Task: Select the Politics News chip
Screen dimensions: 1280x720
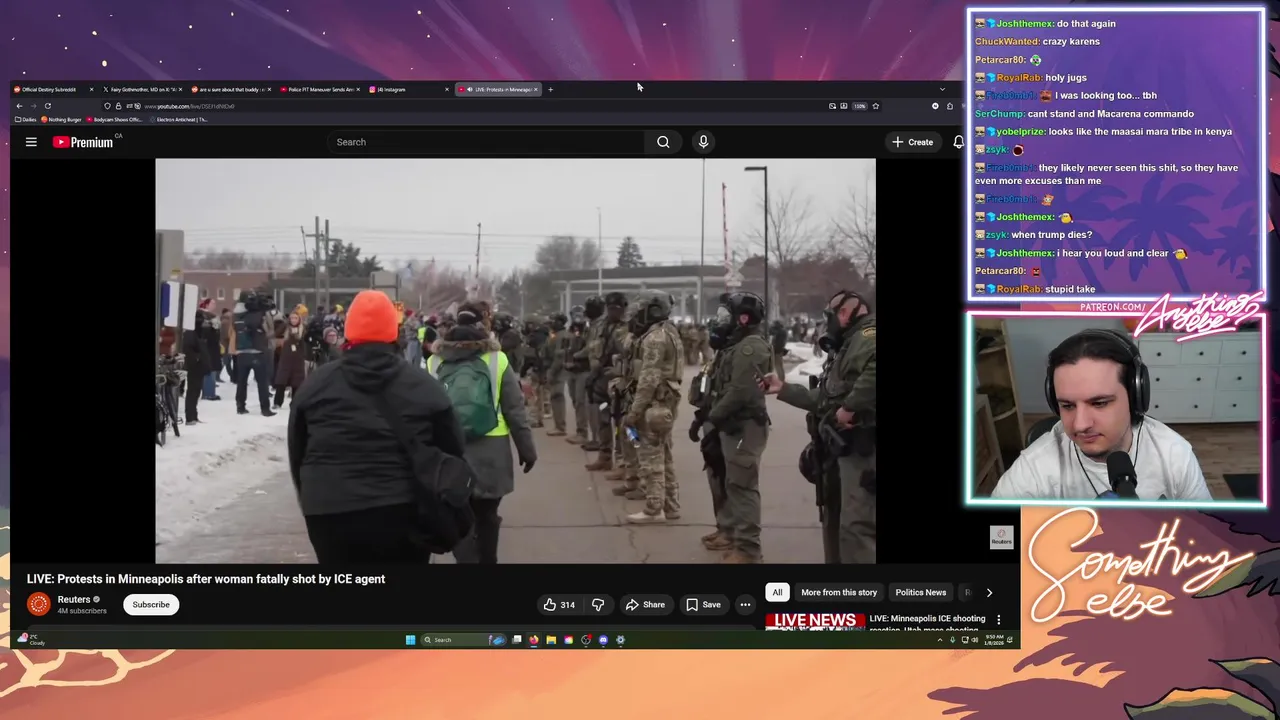Action: tap(920, 592)
